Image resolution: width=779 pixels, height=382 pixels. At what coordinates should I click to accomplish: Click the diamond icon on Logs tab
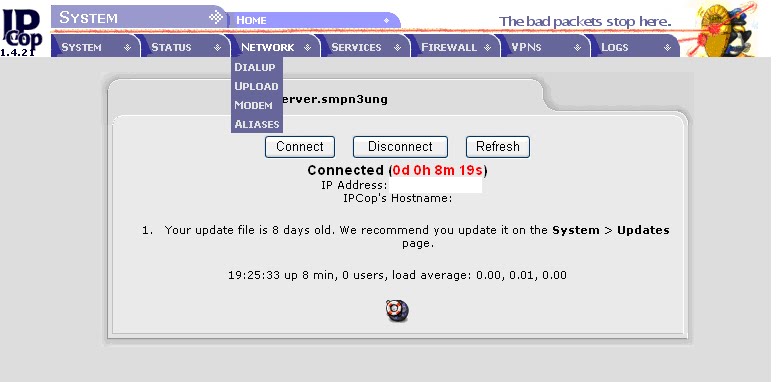(x=668, y=48)
